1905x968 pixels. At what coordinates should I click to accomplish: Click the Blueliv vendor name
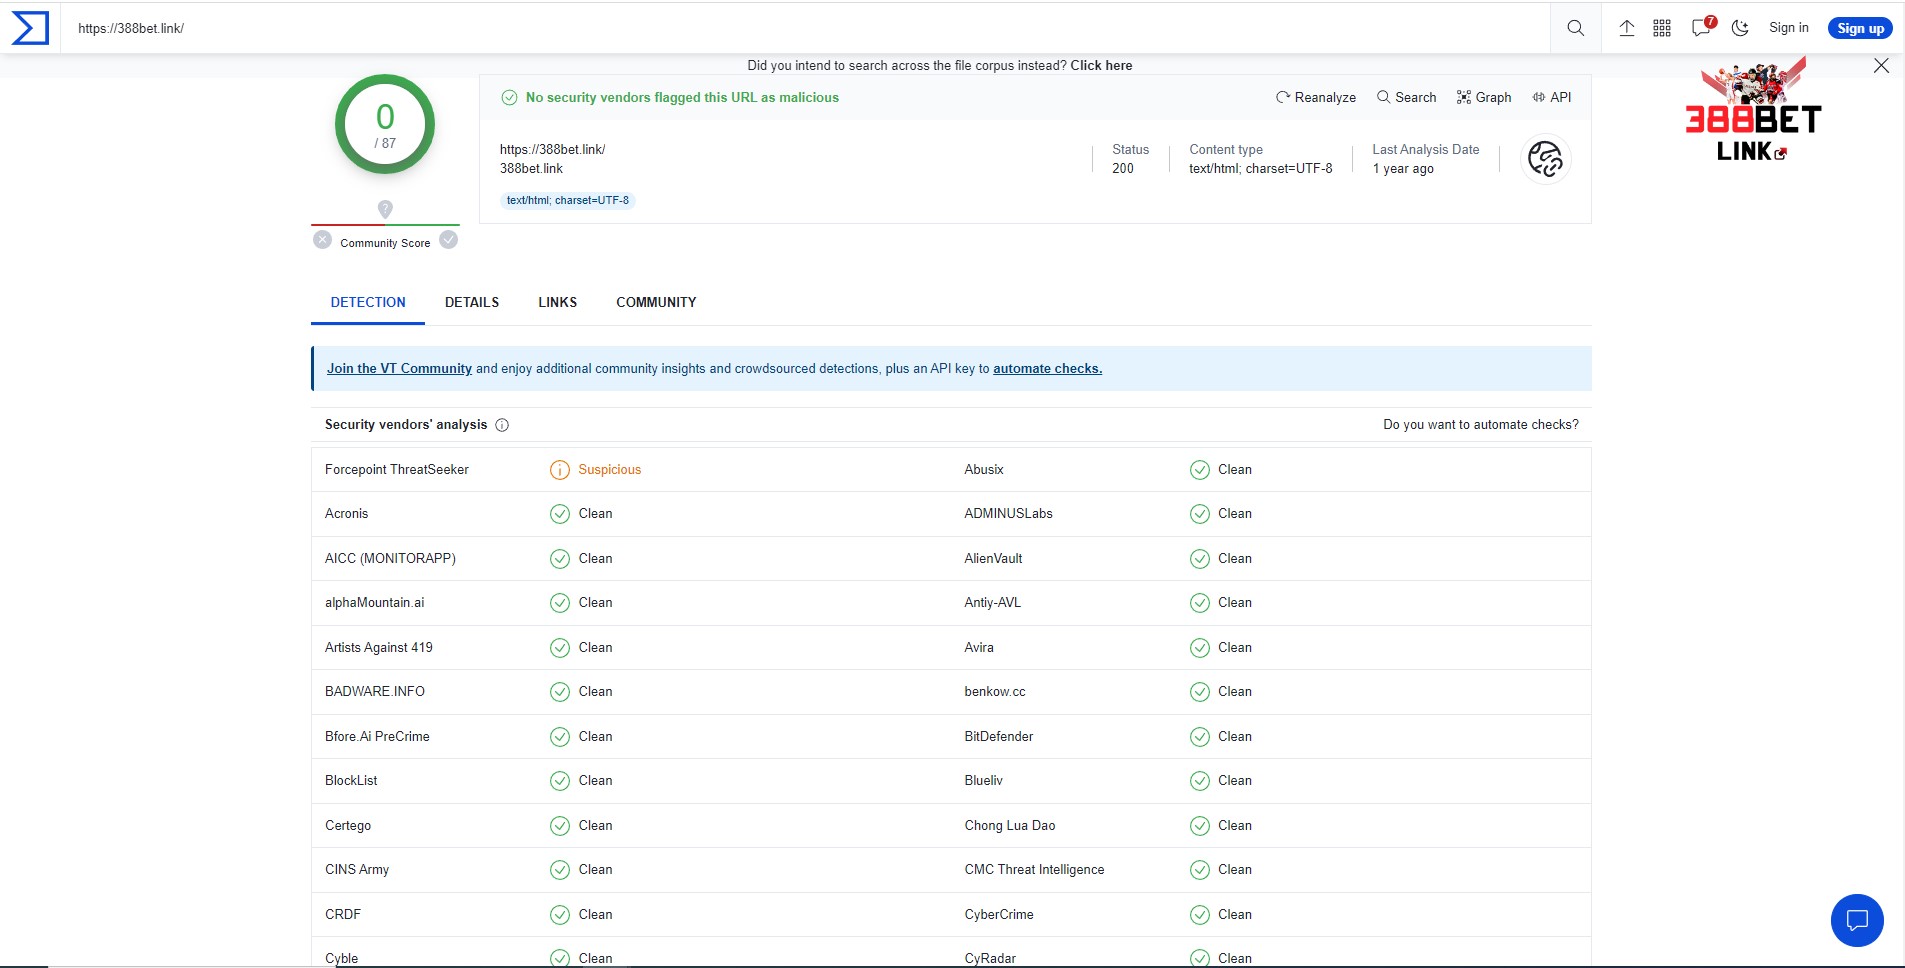(x=983, y=781)
